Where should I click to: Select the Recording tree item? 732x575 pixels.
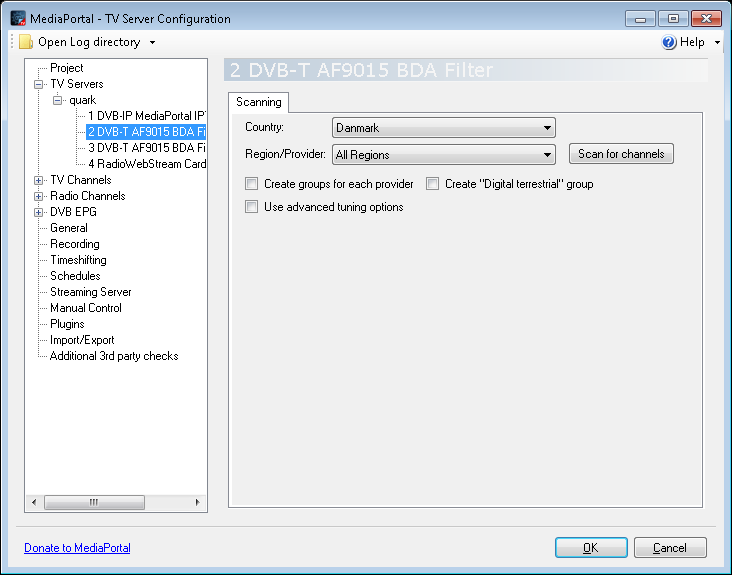(x=75, y=244)
